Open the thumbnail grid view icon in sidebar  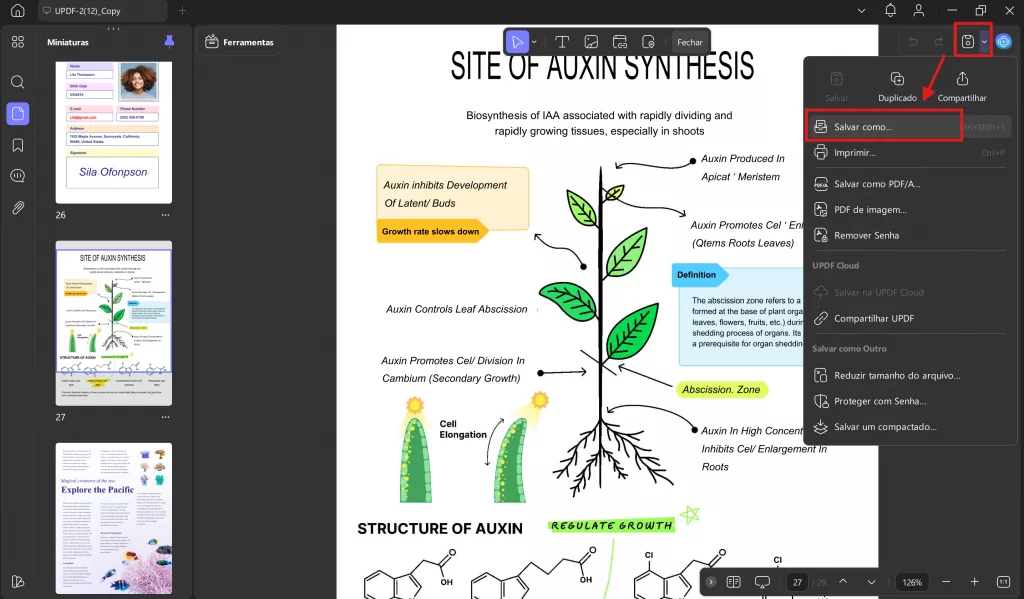coord(18,42)
